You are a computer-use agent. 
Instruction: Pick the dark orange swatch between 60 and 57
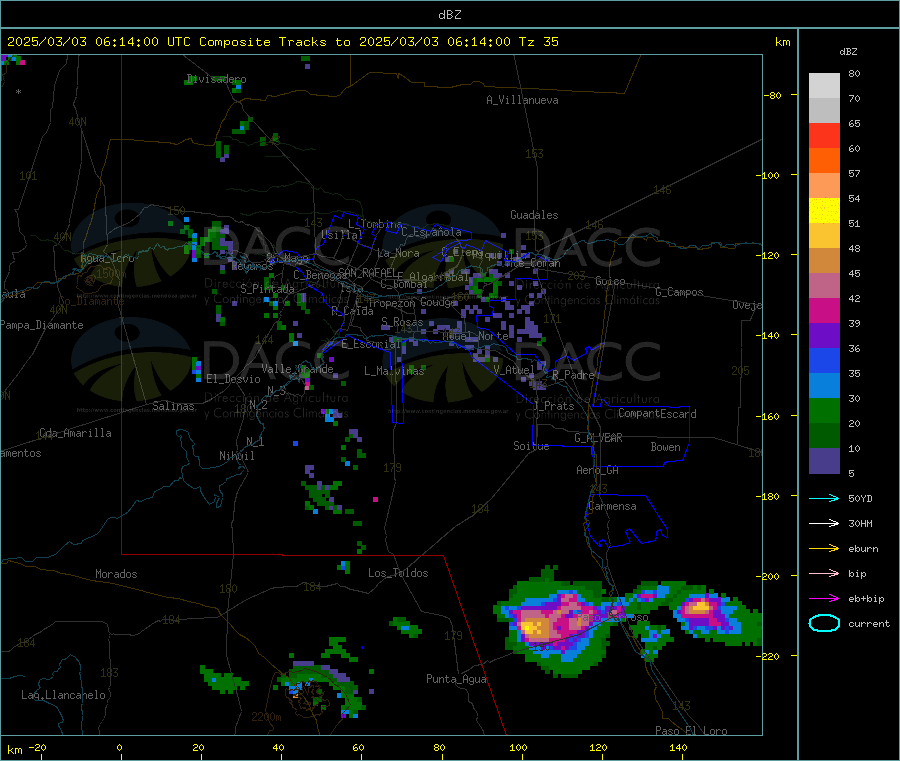pos(824,161)
